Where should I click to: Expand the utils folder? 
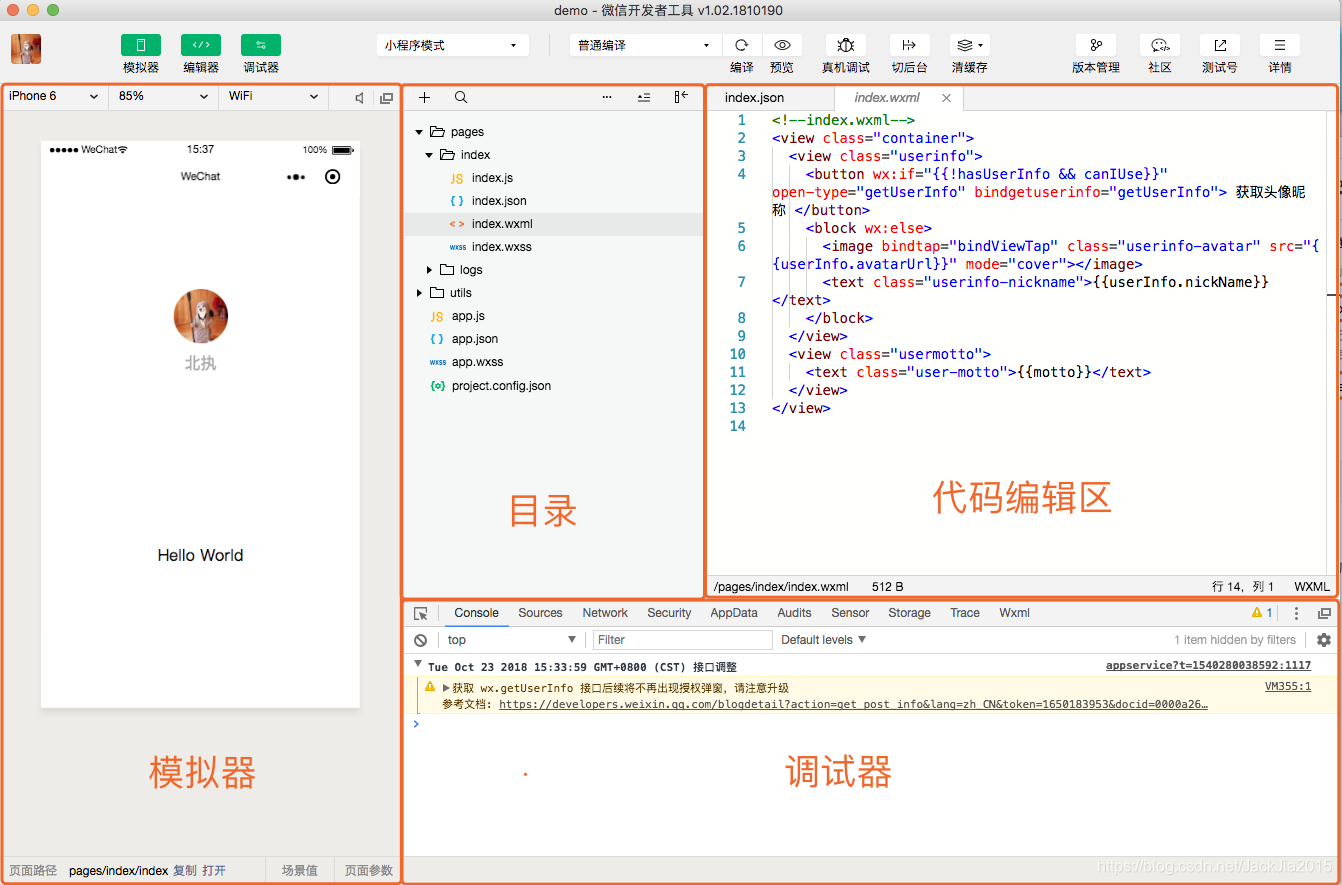419,293
